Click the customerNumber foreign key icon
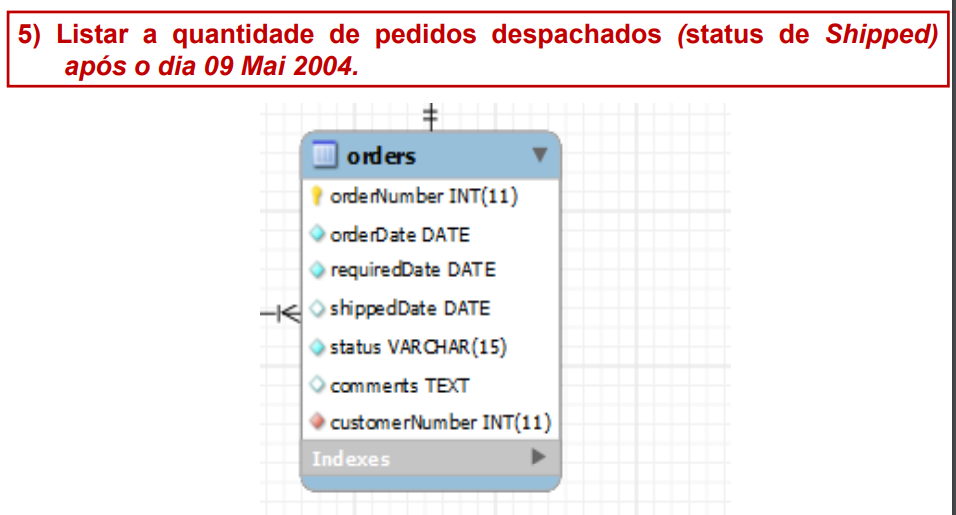 click(317, 421)
